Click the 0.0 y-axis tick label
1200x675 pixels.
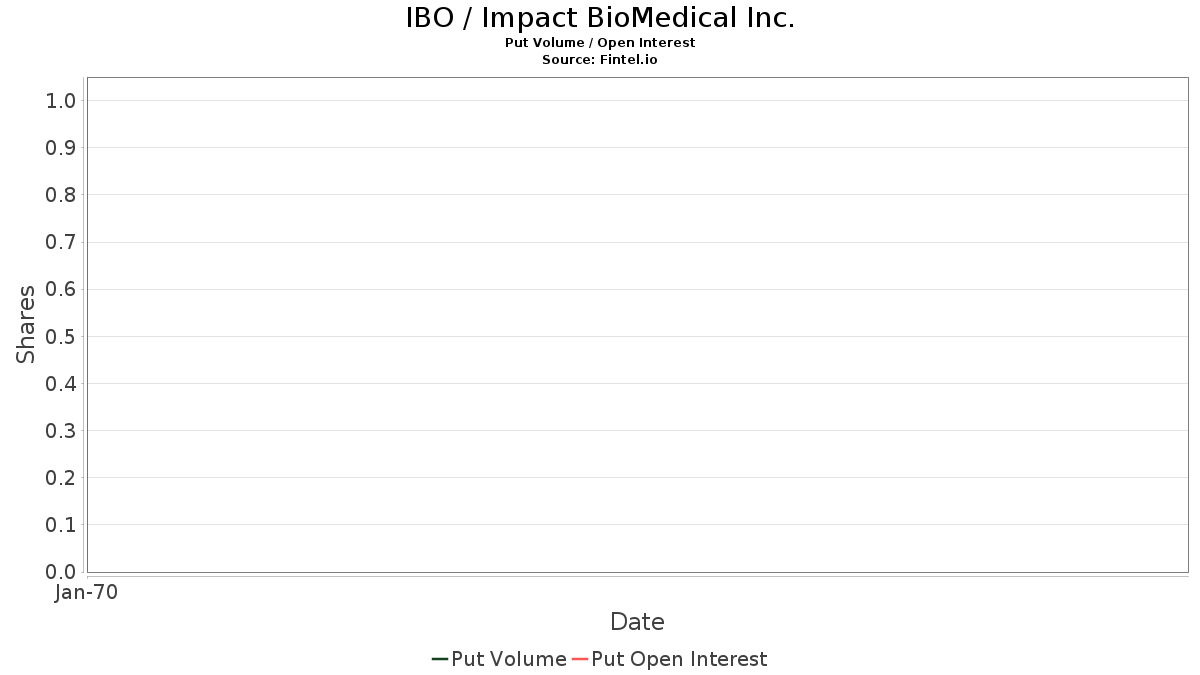click(61, 572)
